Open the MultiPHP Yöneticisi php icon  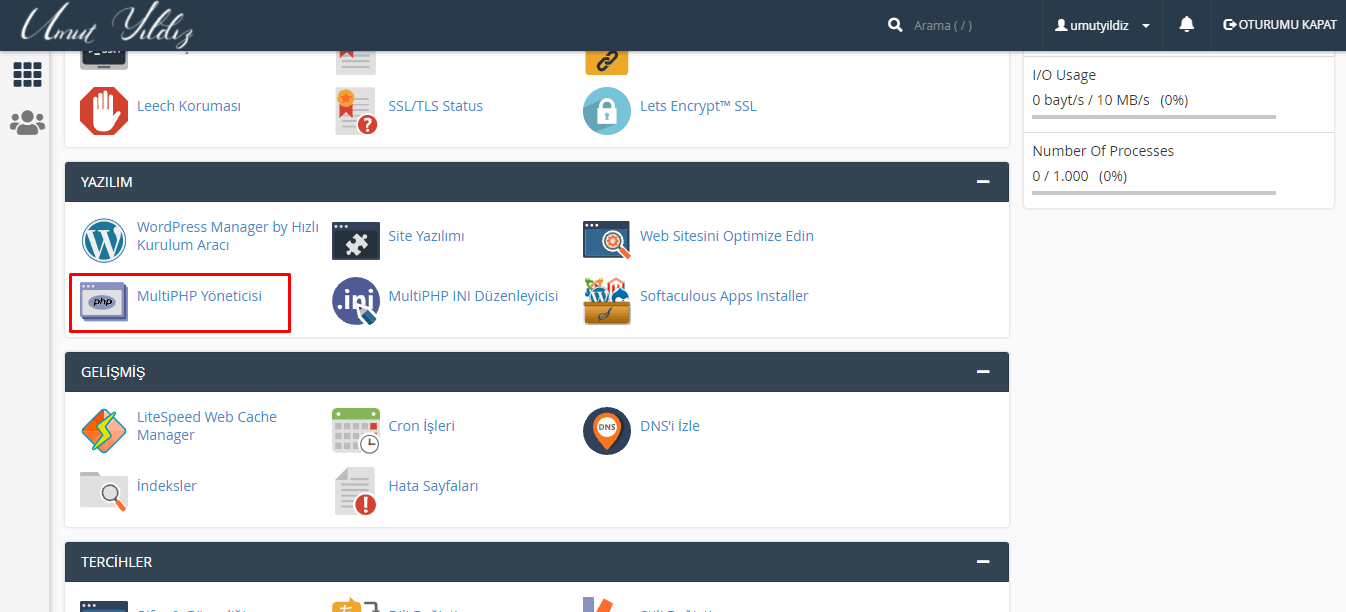[x=104, y=300]
